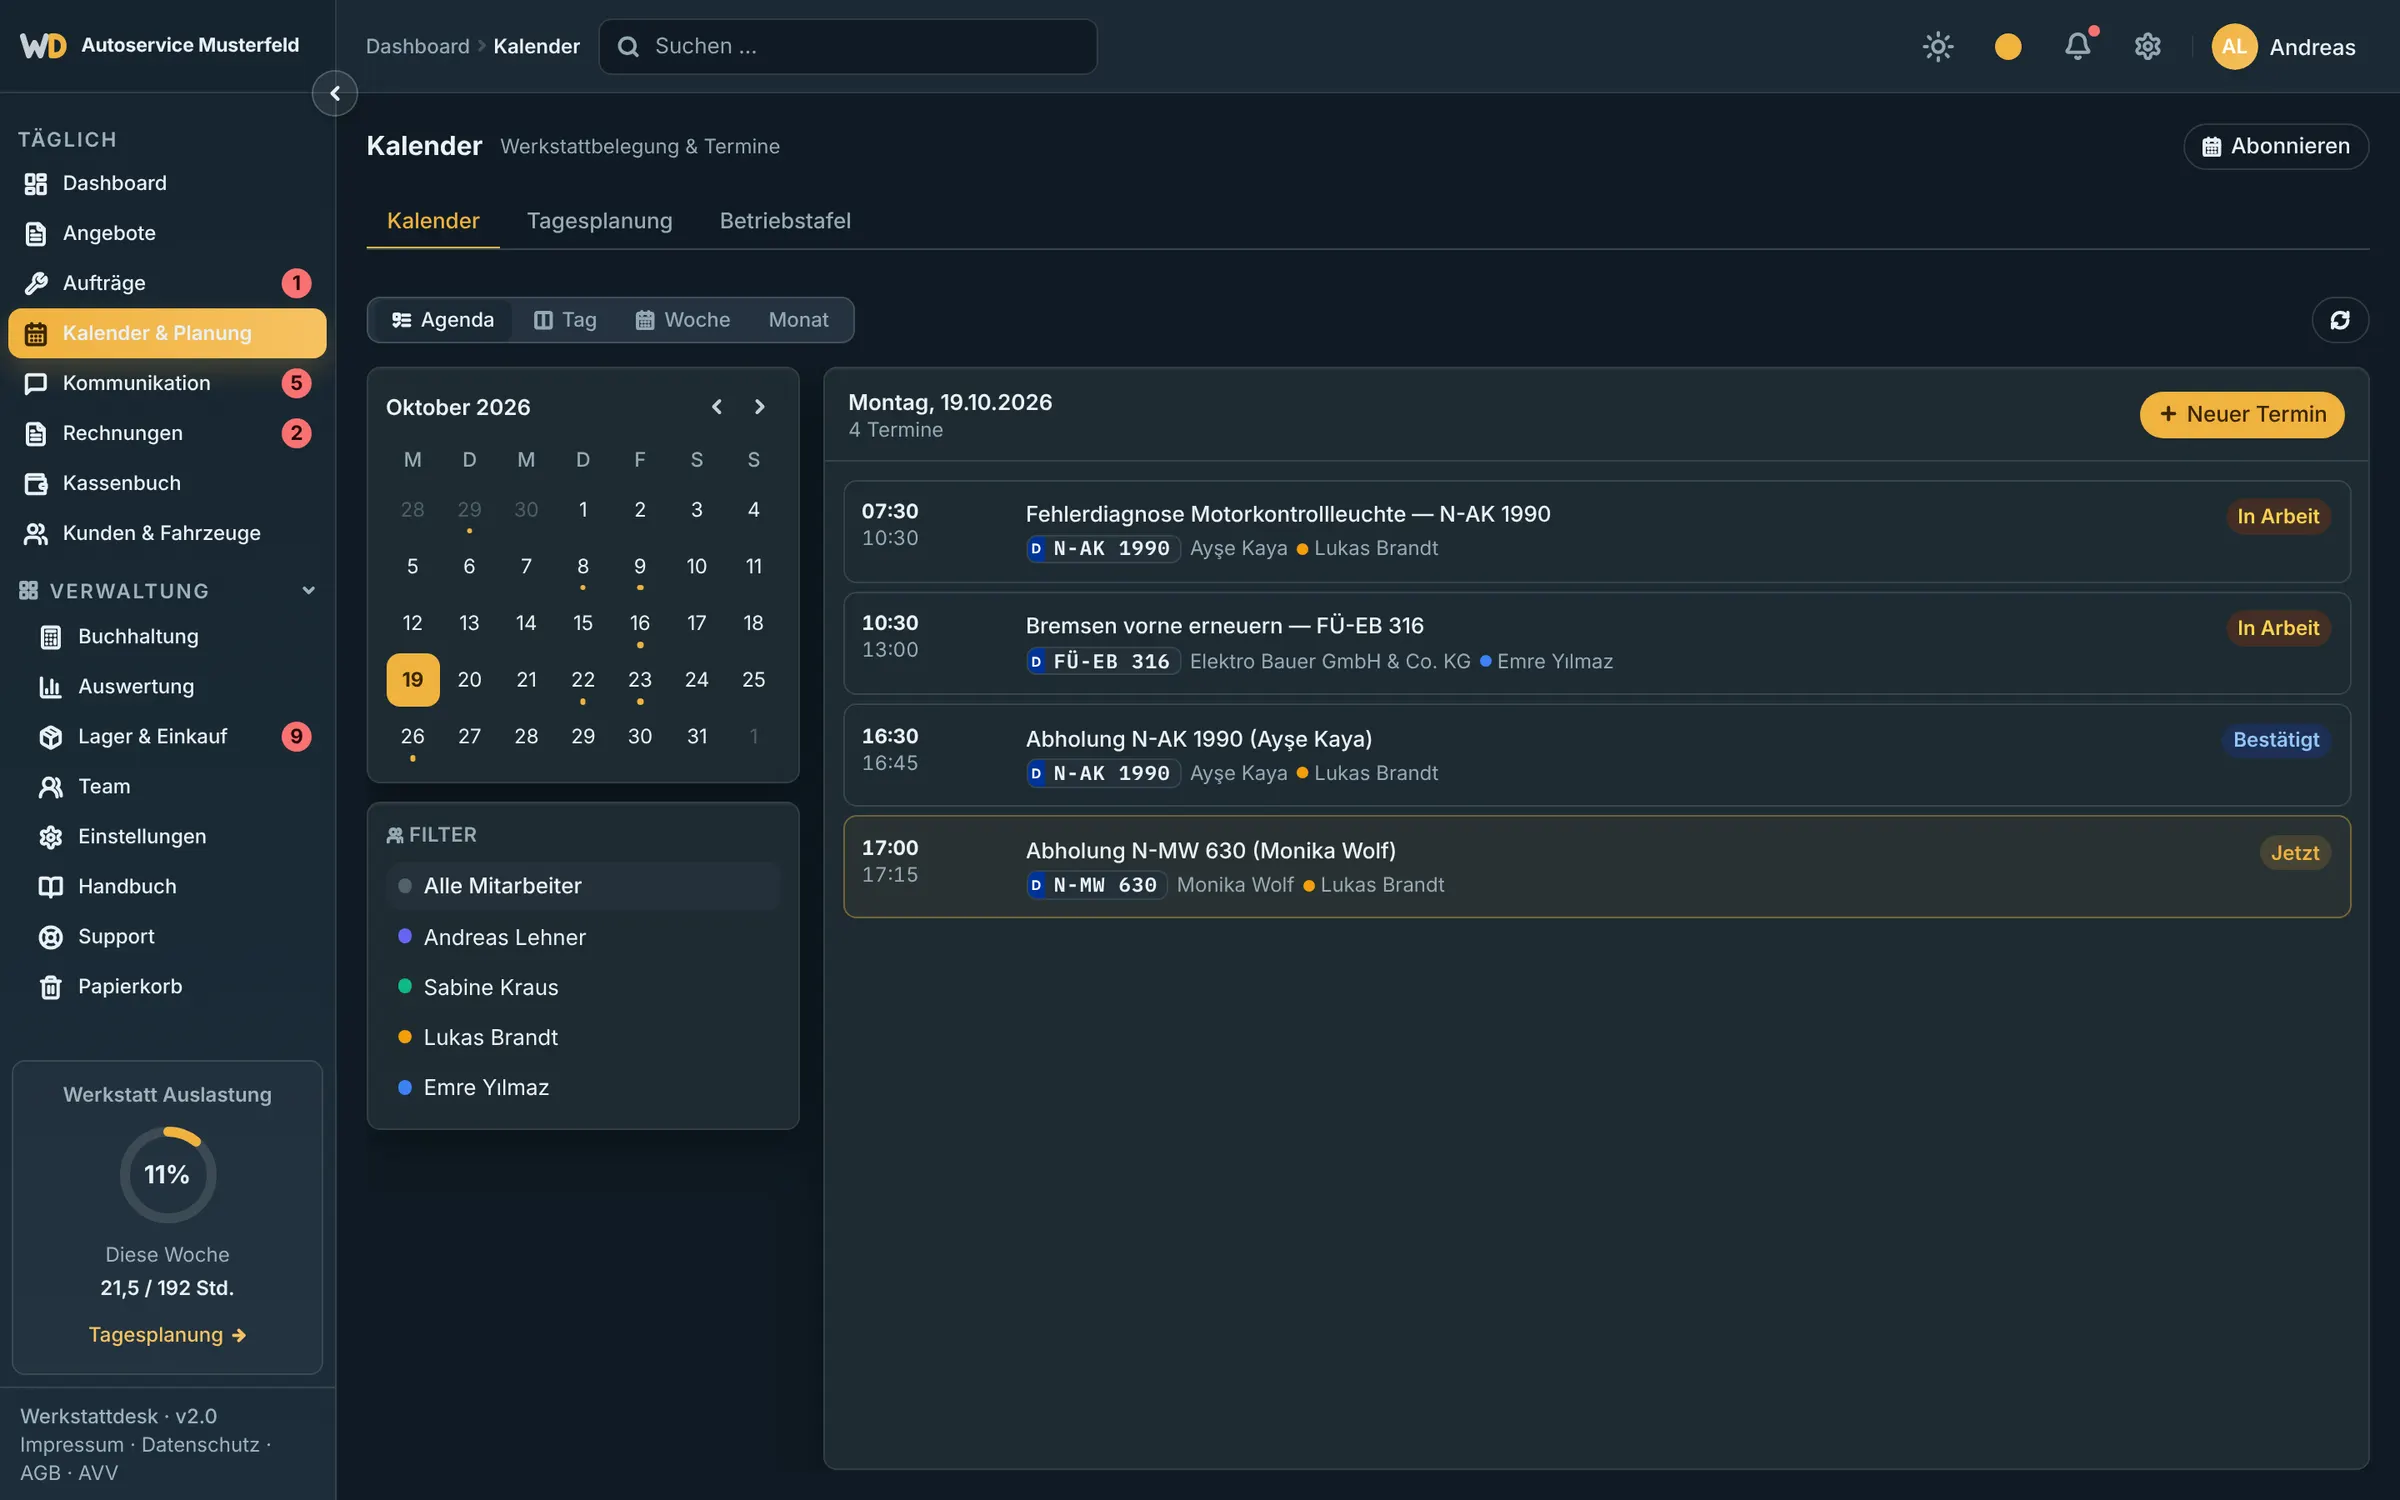Open Auswertung in sidebar
Image resolution: width=2400 pixels, height=1500 pixels.
tap(175, 686)
